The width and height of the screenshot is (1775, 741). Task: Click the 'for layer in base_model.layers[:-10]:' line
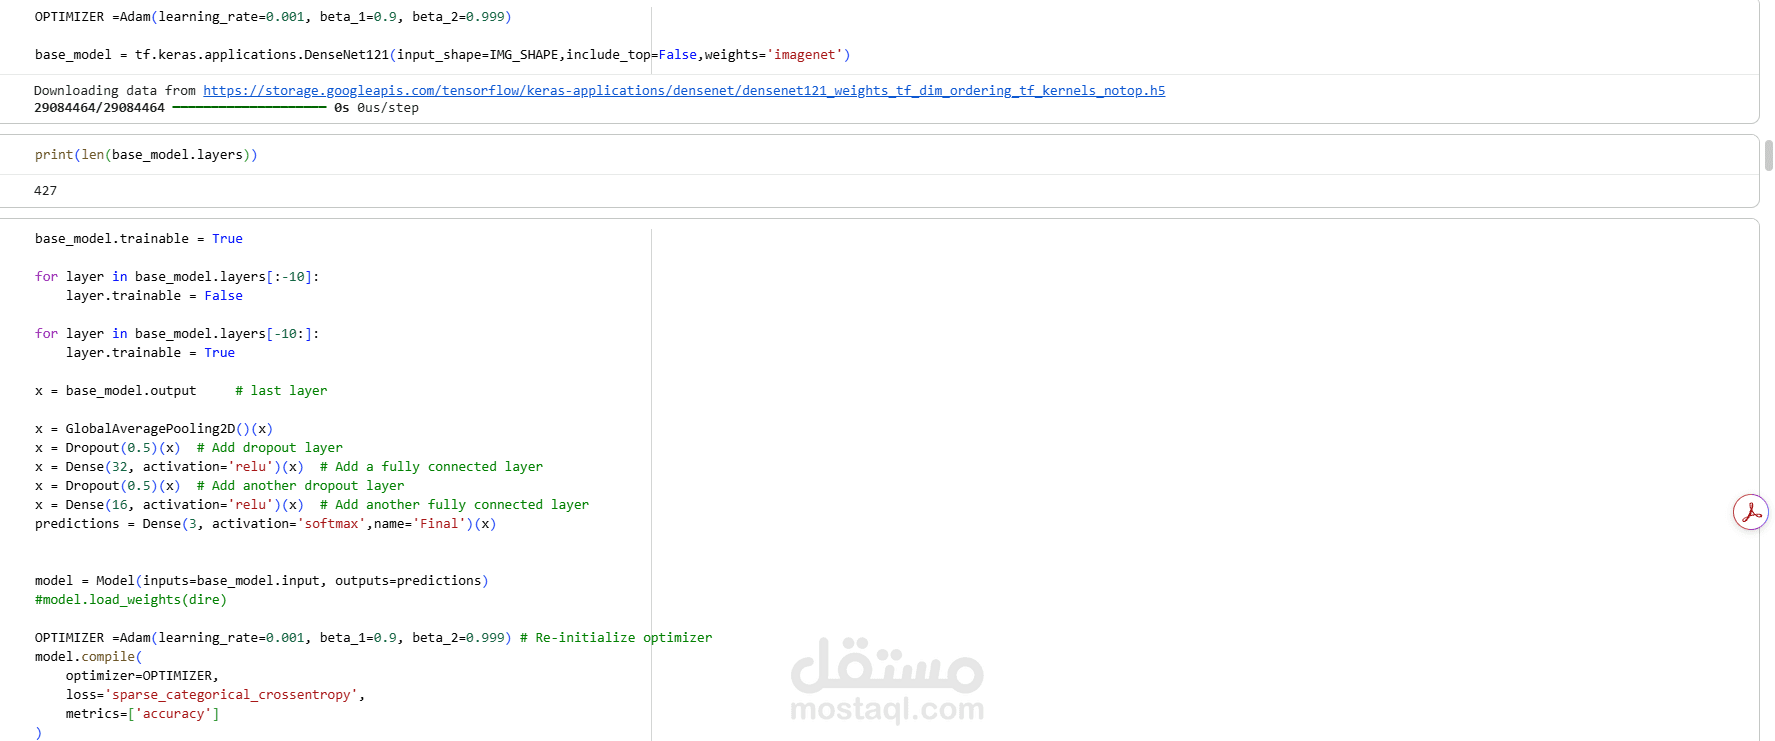[x=177, y=277]
